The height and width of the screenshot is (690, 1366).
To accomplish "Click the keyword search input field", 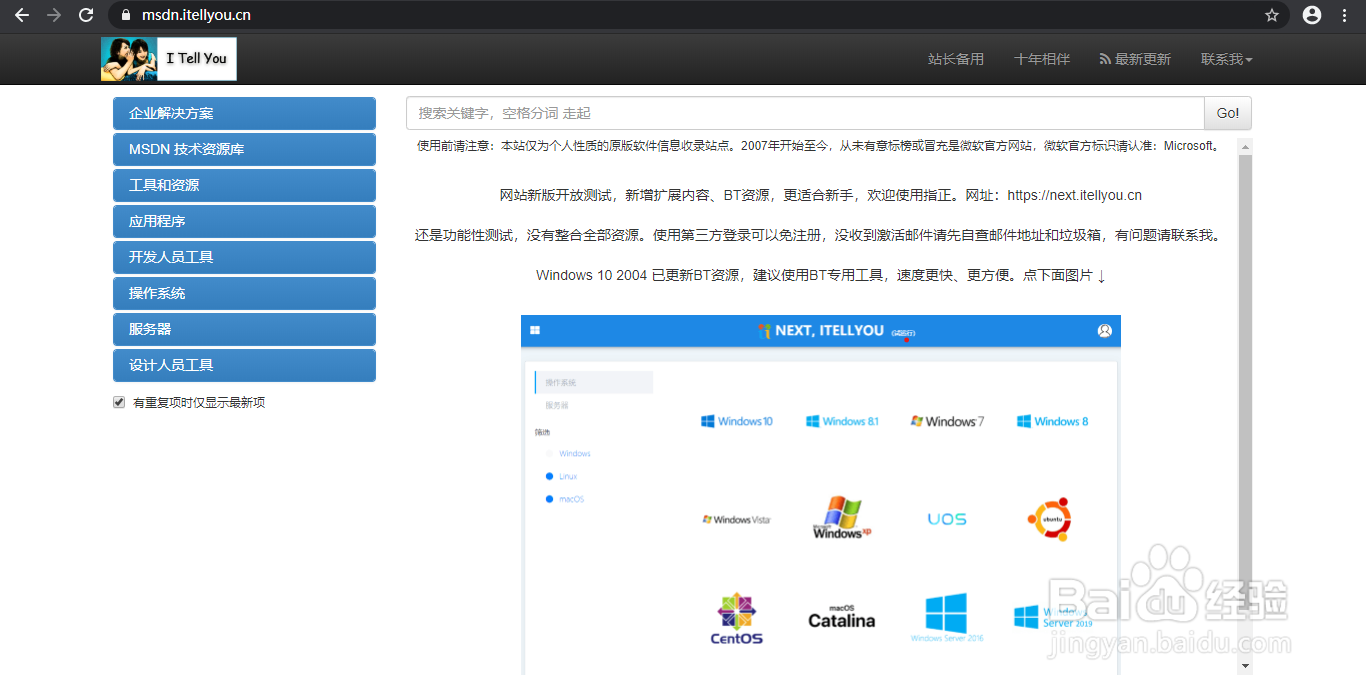I will tap(805, 113).
